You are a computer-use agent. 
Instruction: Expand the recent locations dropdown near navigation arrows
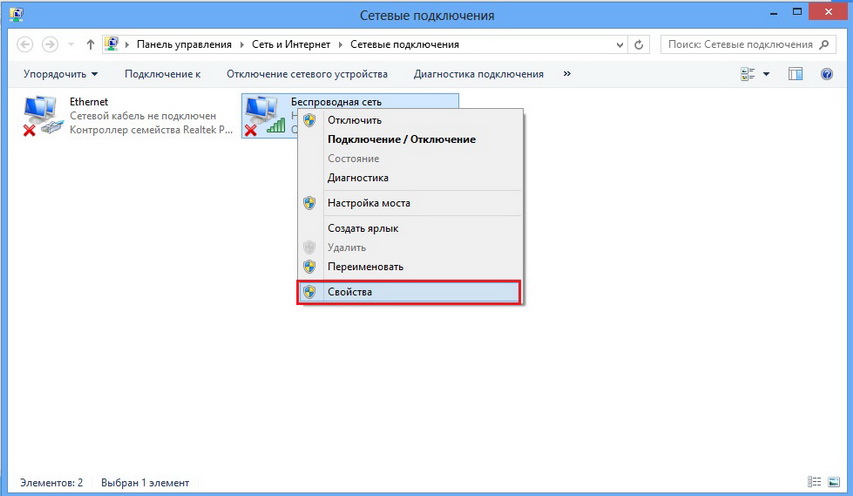pyautogui.click(x=71, y=45)
